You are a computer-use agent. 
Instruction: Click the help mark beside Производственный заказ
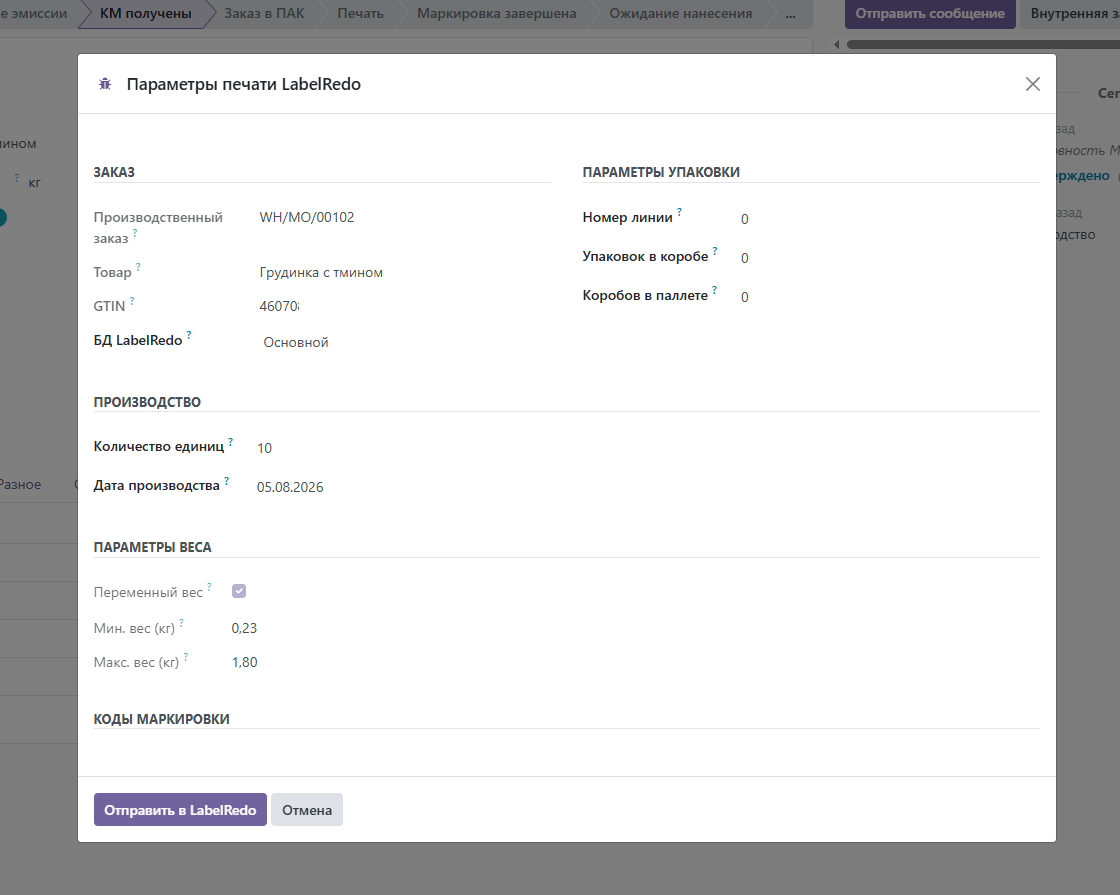pos(134,233)
